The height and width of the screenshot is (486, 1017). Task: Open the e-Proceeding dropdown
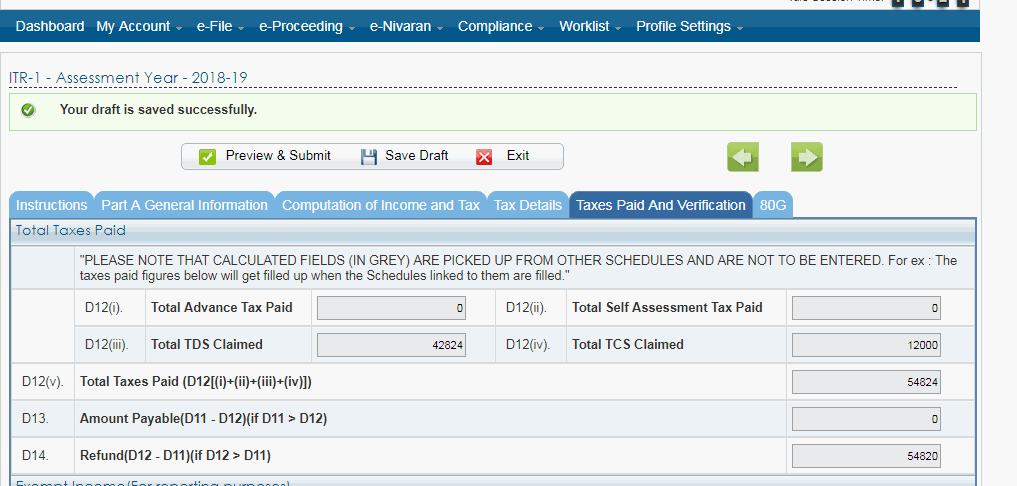[x=307, y=27]
